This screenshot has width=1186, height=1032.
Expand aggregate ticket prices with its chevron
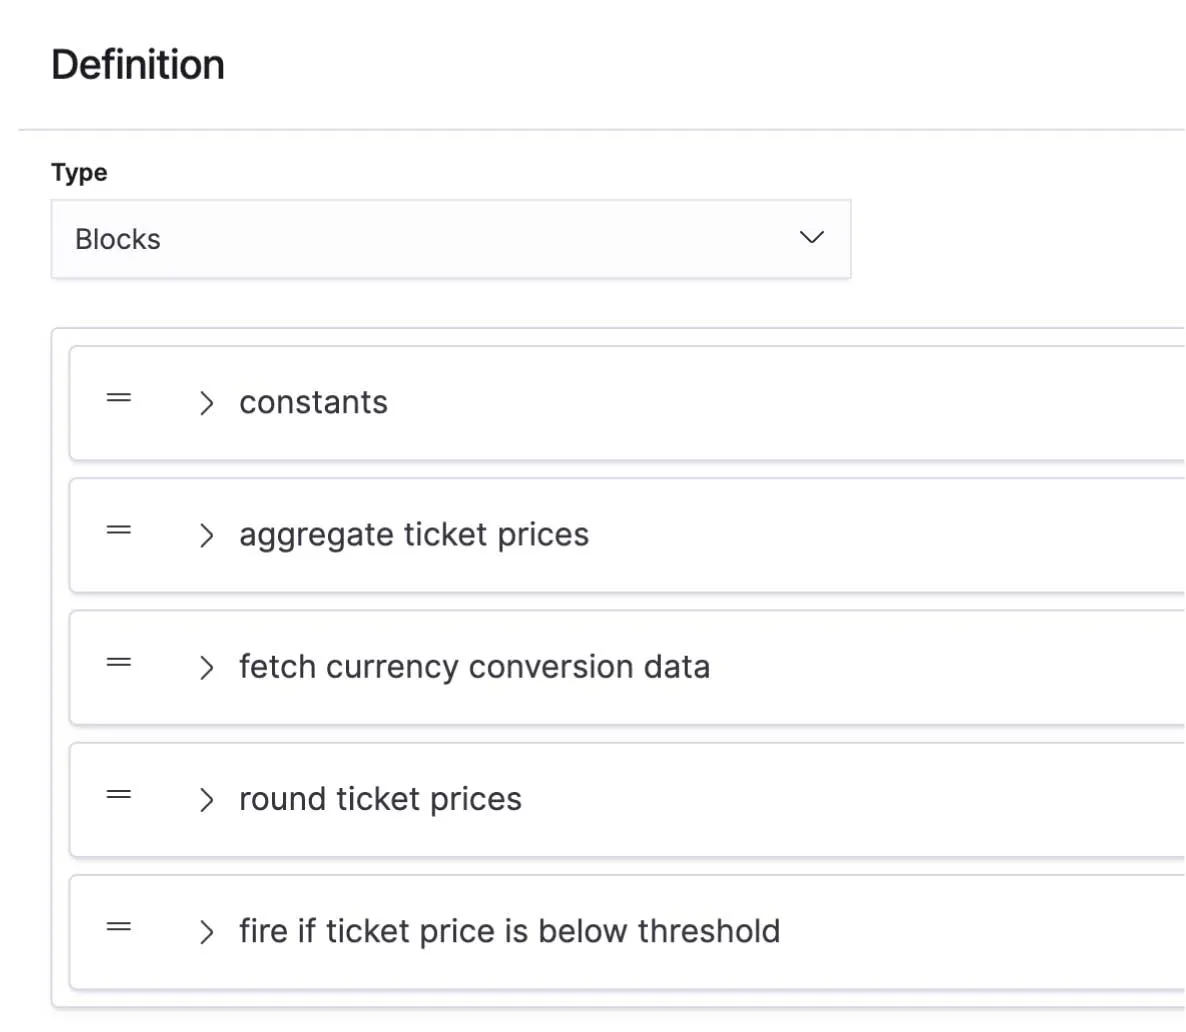tap(206, 535)
